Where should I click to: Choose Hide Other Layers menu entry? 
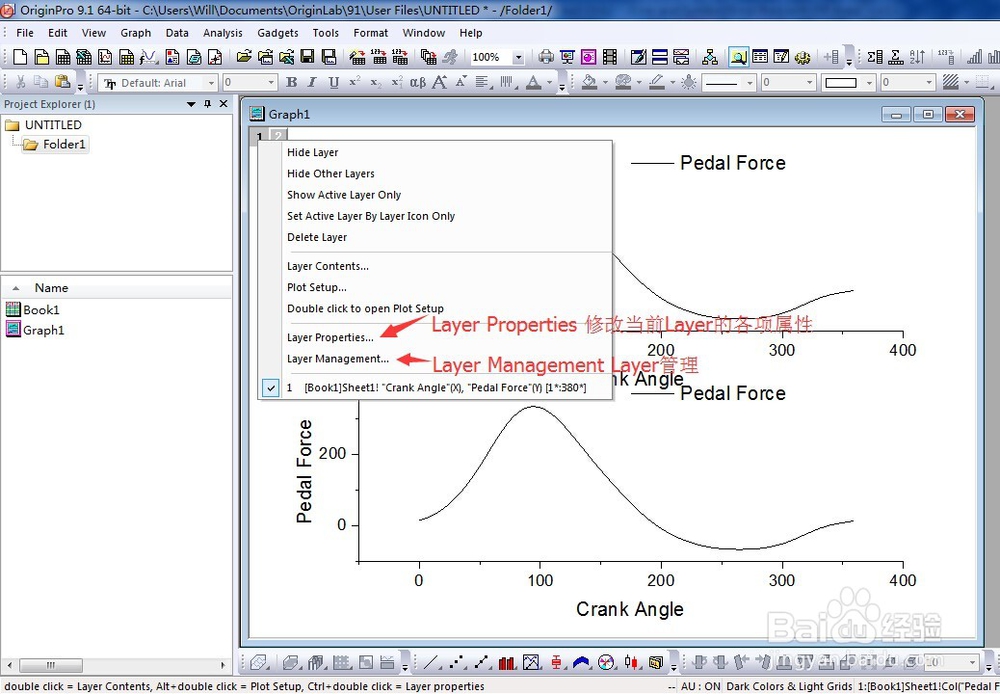(x=330, y=173)
